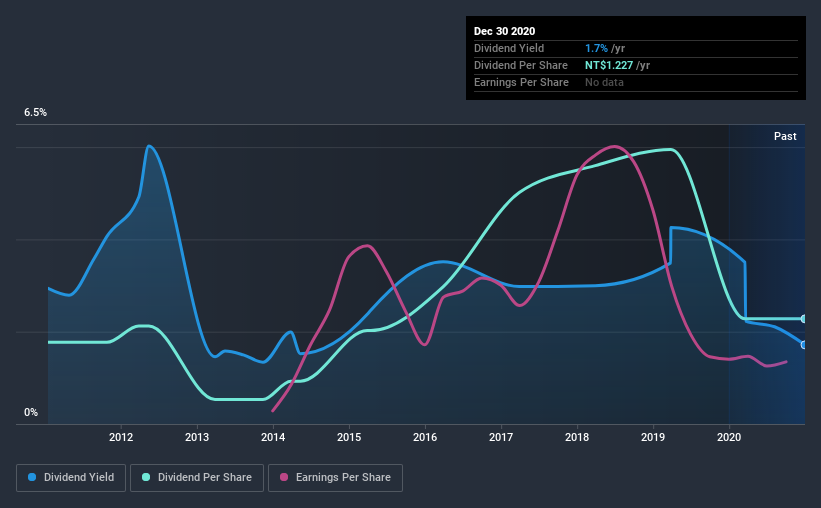Click the 2013 x-axis label
This screenshot has height=508, width=821.
point(197,437)
